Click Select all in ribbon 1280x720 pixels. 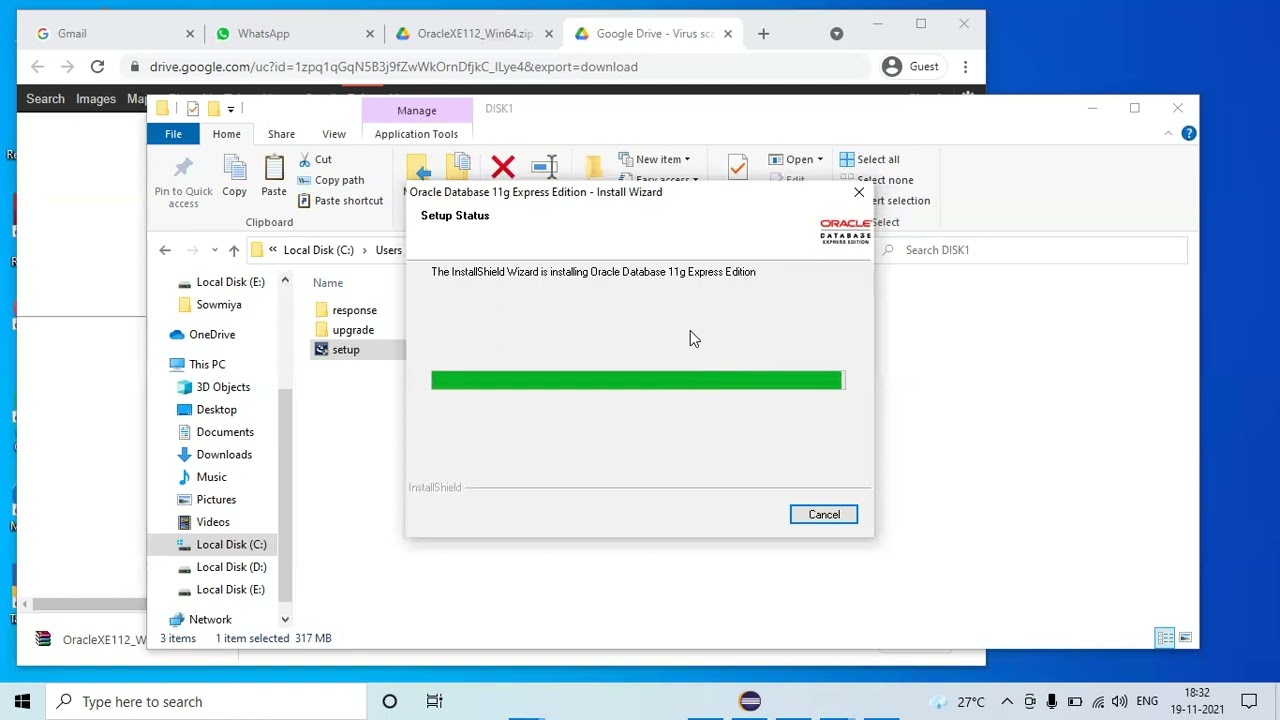(x=869, y=159)
